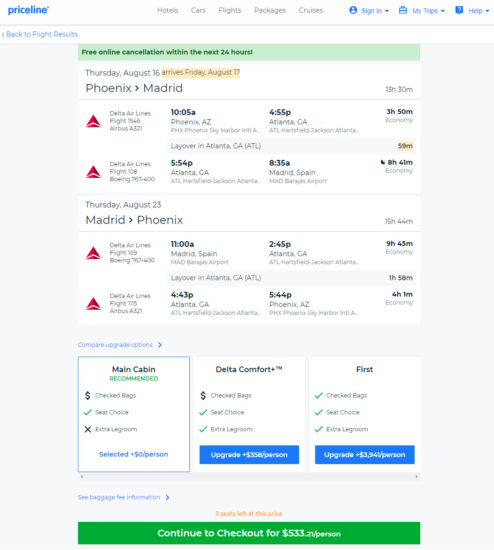Click X icon for Main Cabin Extra Legroom
Screen dimensions: 494x550
coord(88,429)
